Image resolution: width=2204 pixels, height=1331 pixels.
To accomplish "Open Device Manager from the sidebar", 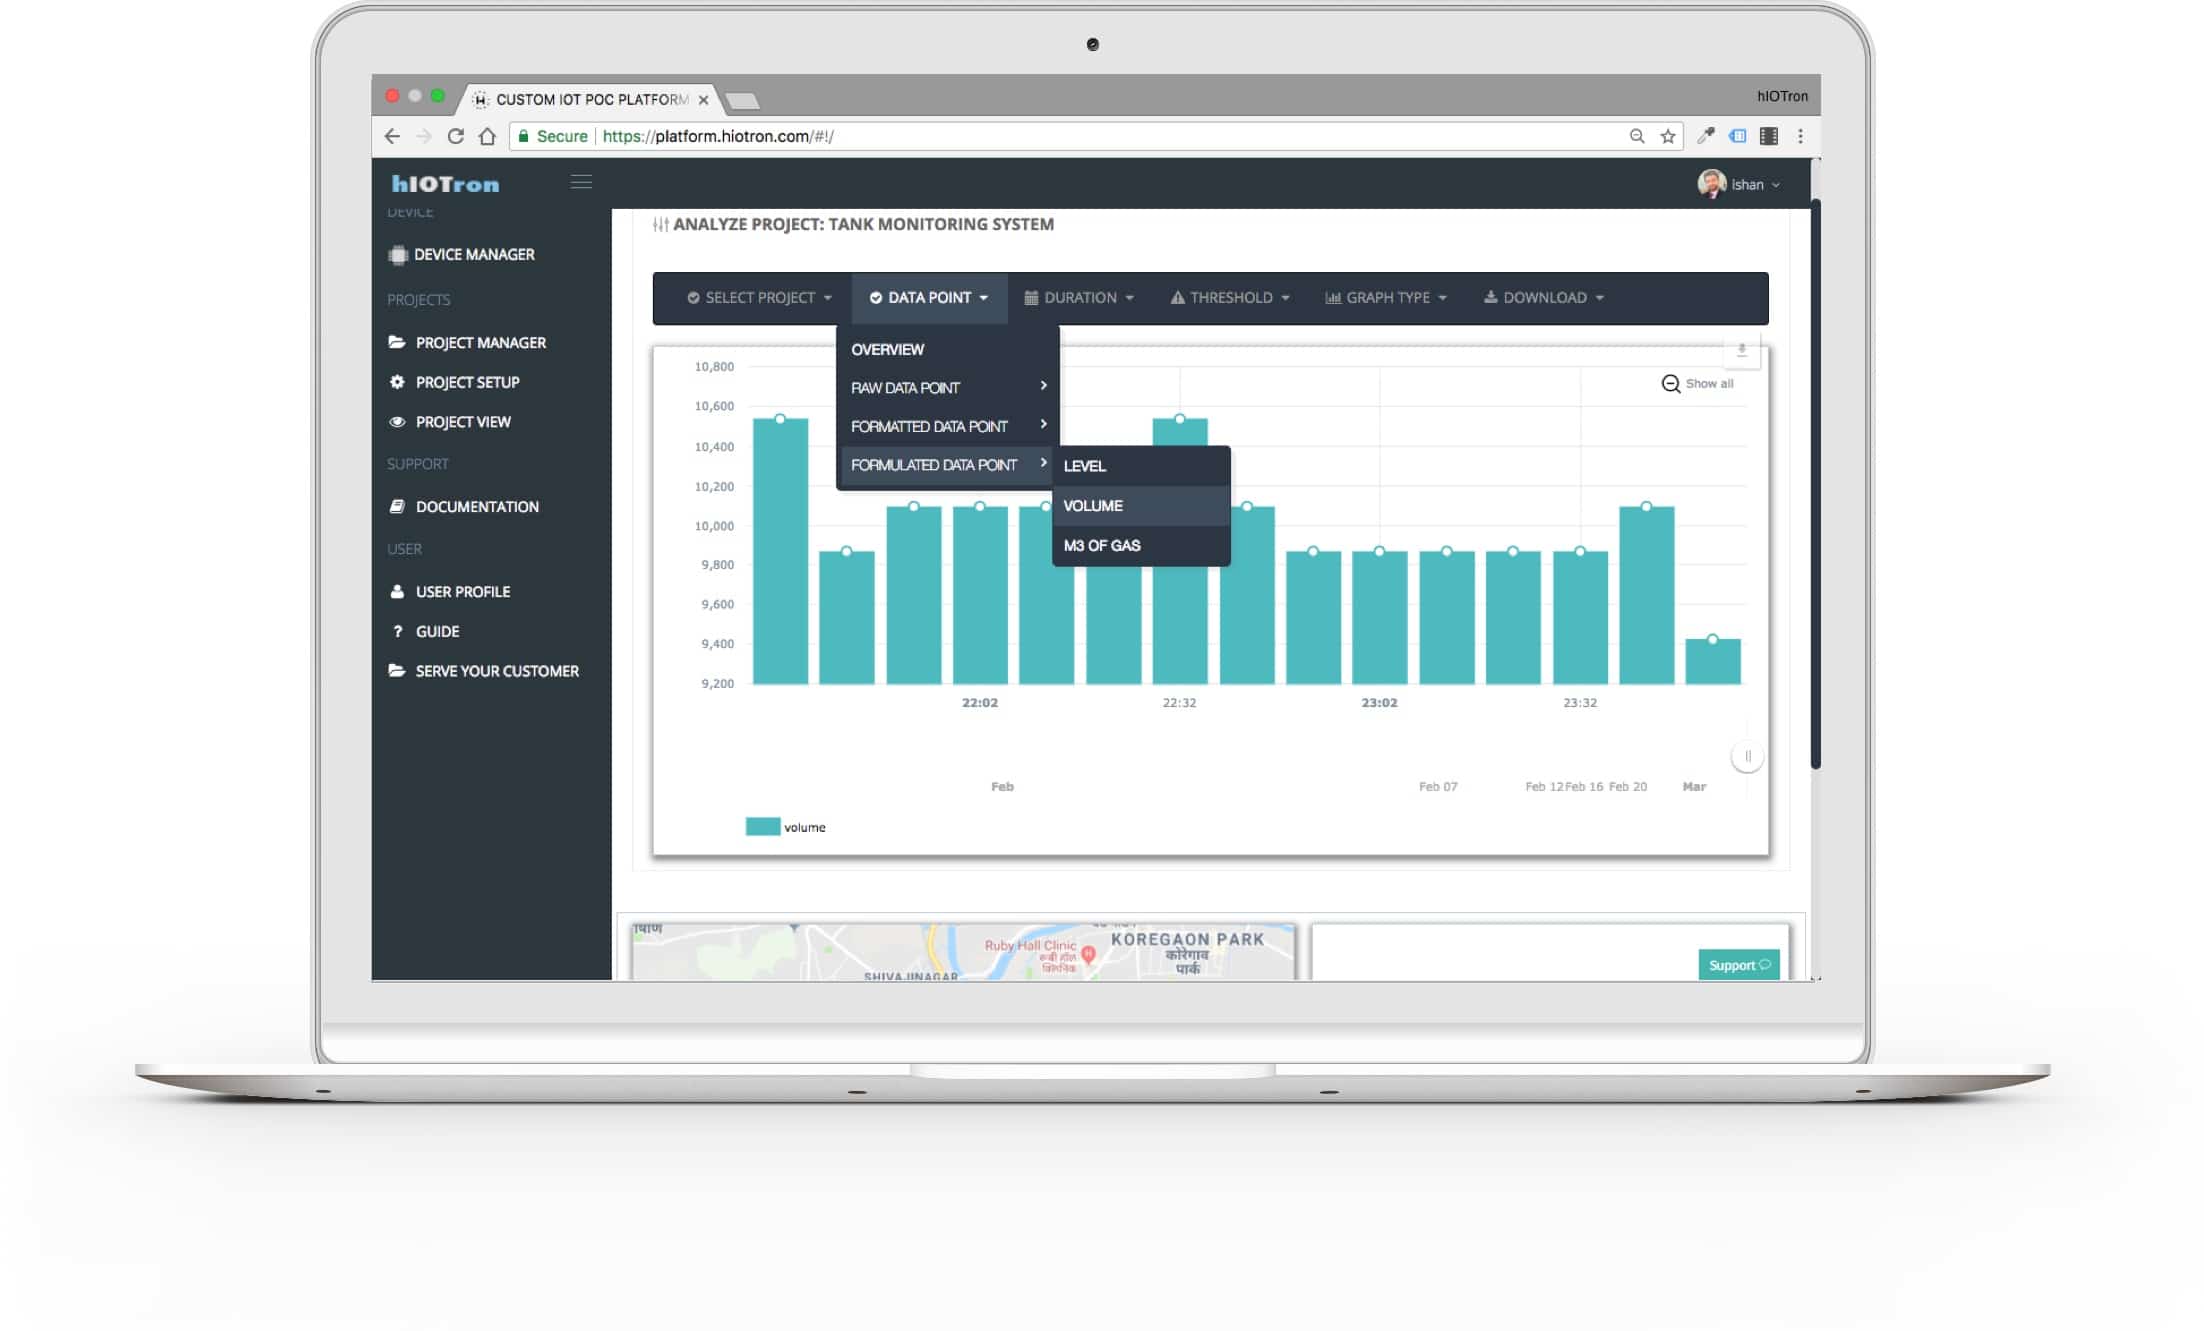I will pos(461,254).
